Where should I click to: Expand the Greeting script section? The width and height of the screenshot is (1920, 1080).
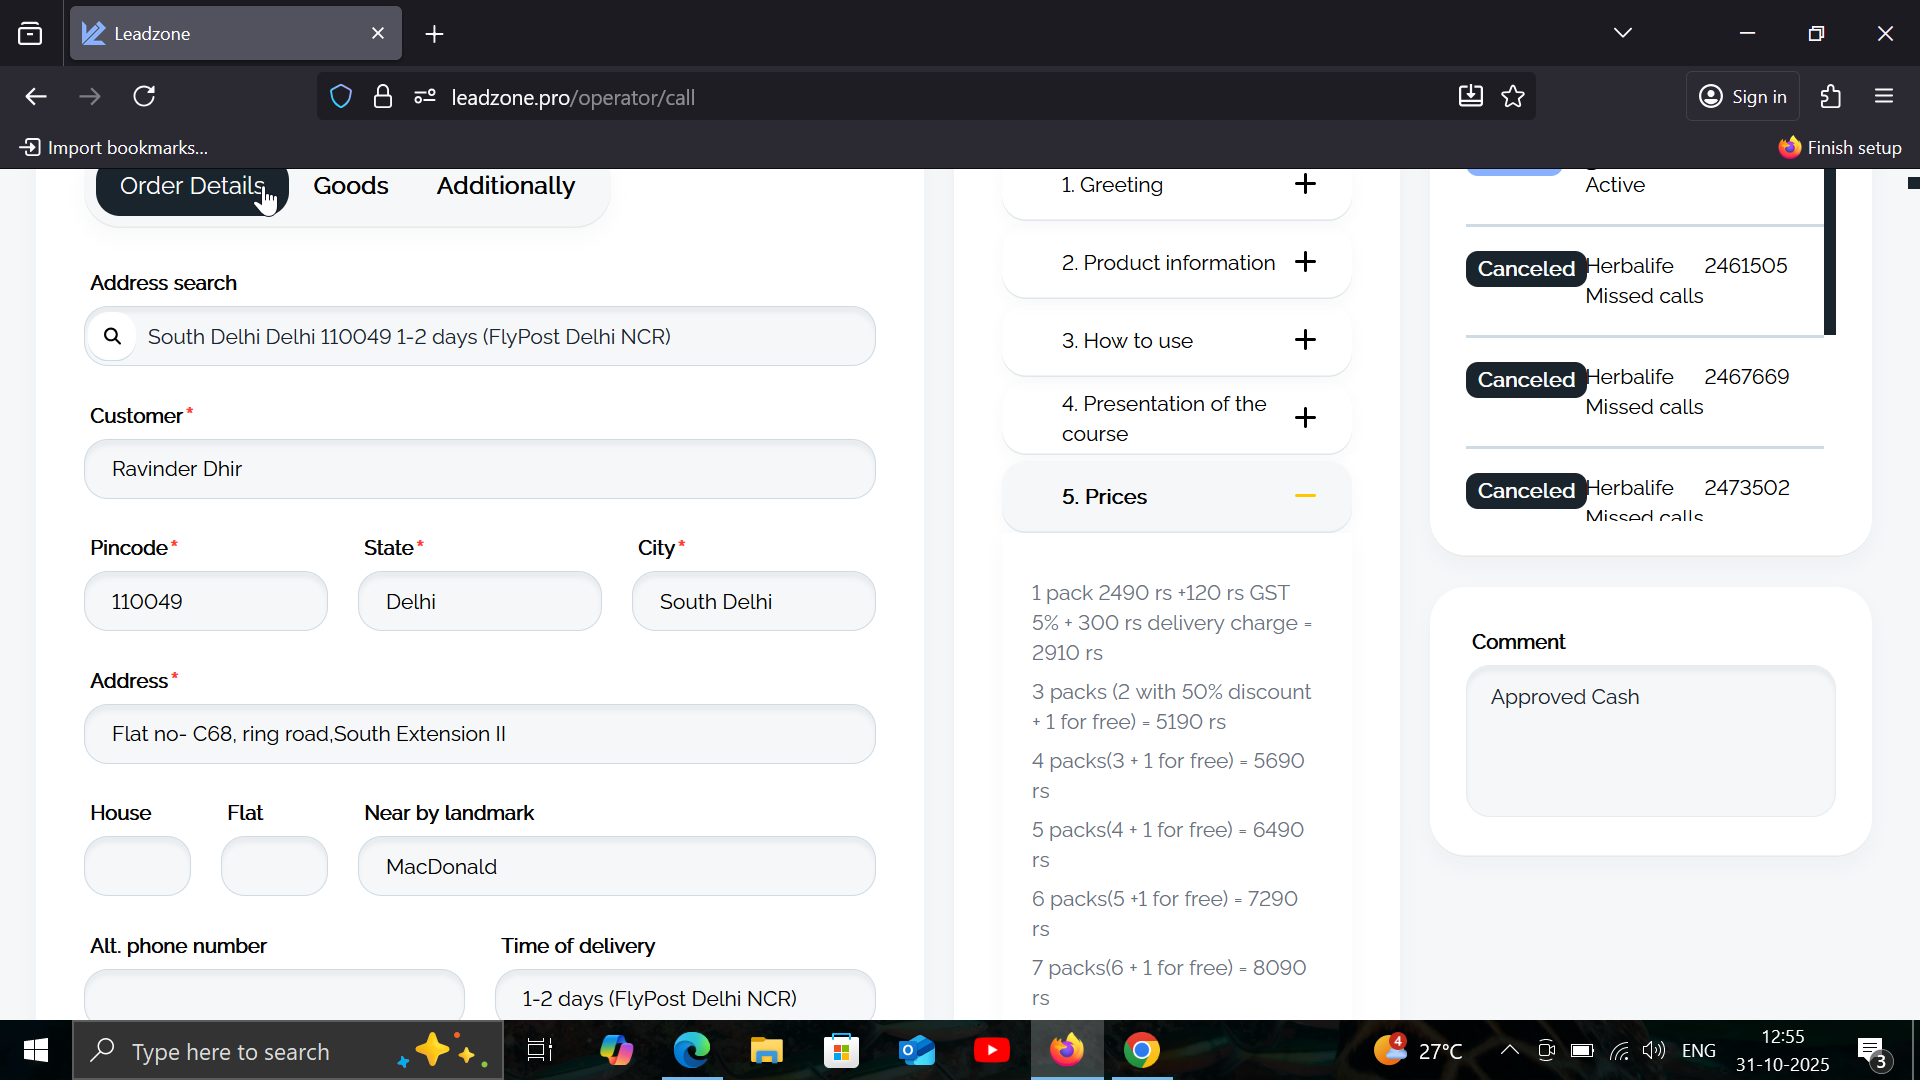point(1305,184)
